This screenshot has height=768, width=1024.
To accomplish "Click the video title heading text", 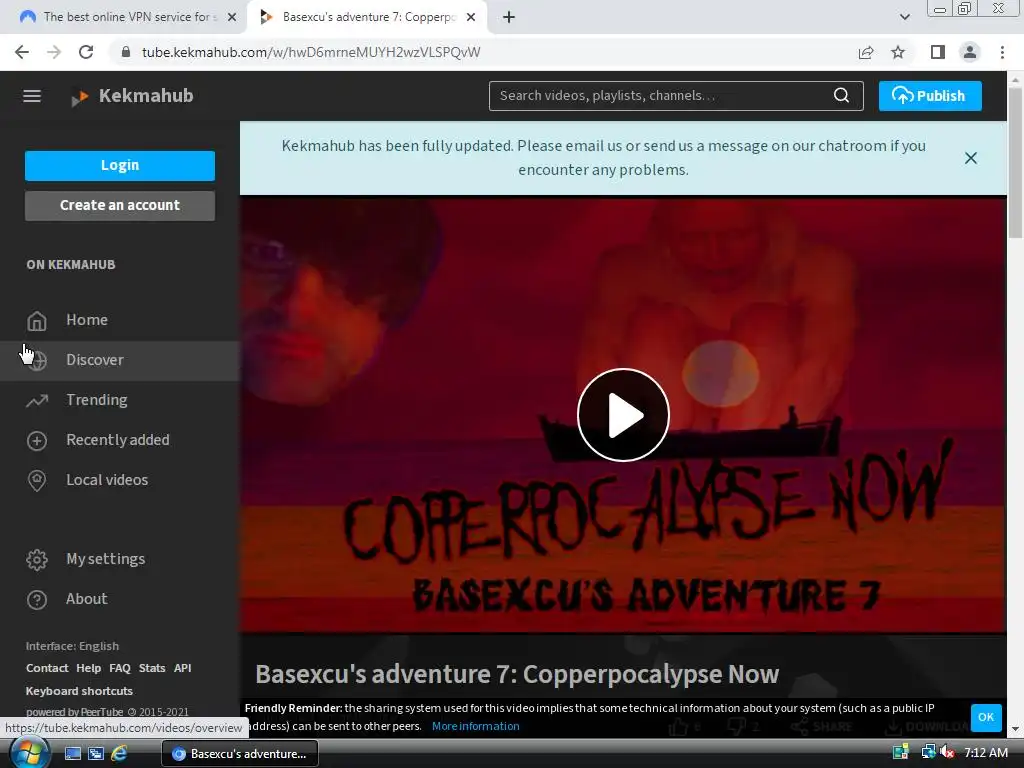I will (517, 674).
